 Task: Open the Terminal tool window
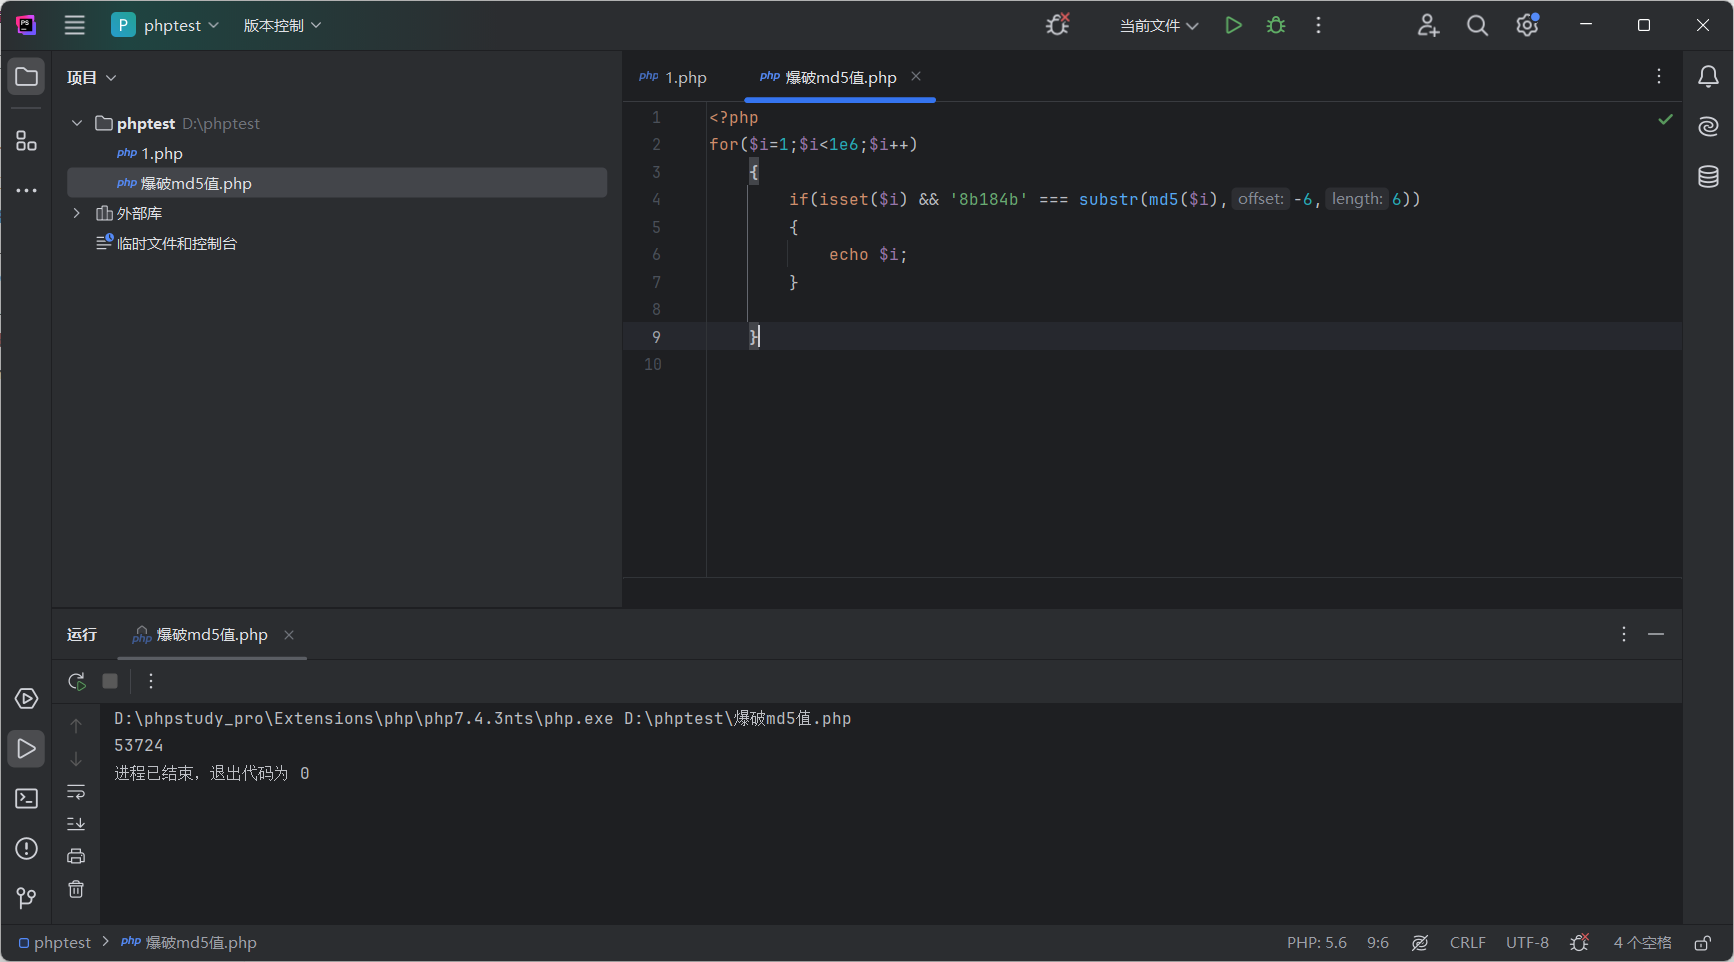click(x=27, y=798)
